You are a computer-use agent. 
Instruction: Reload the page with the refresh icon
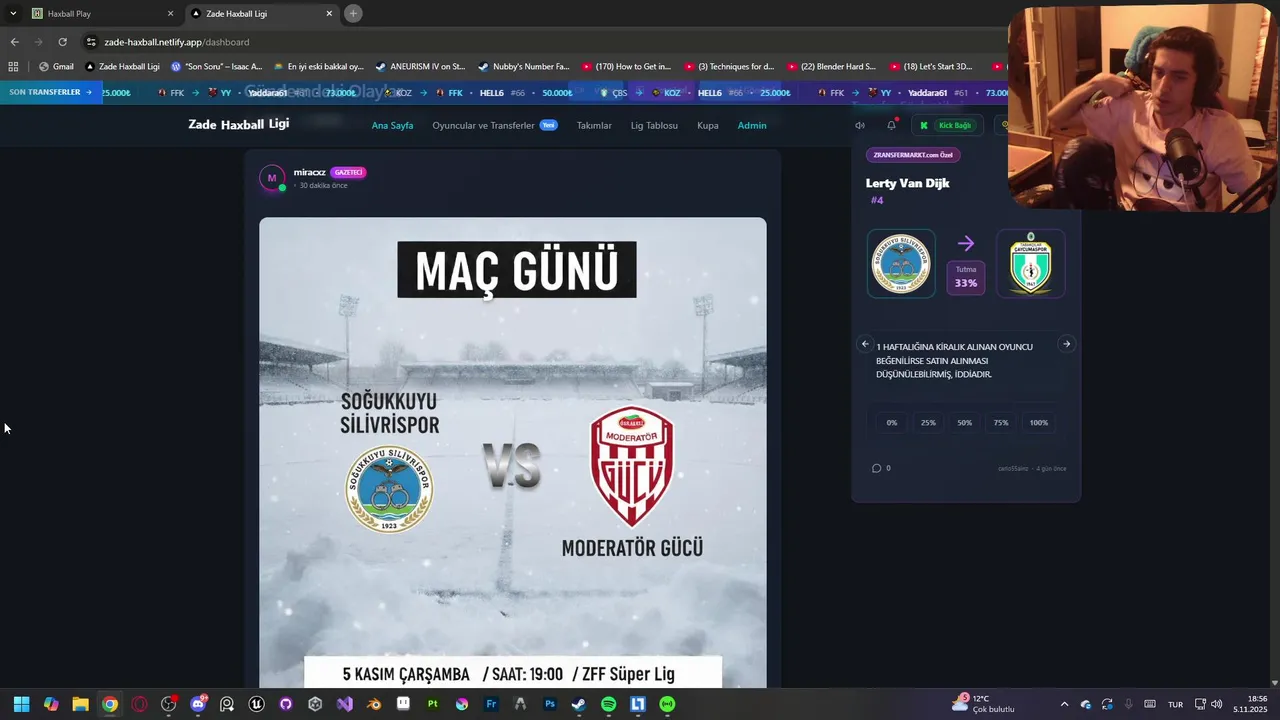coord(62,42)
